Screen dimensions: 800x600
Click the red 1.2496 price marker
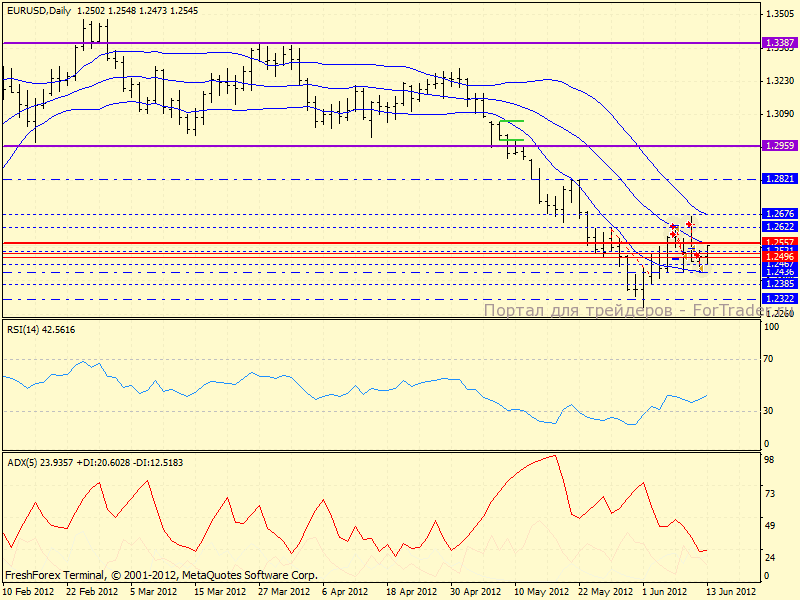779,257
